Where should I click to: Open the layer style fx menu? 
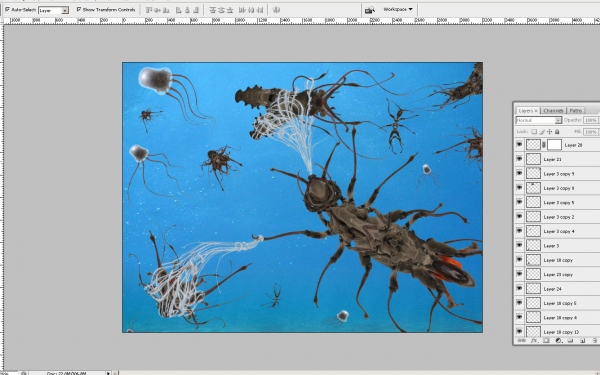tap(534, 340)
